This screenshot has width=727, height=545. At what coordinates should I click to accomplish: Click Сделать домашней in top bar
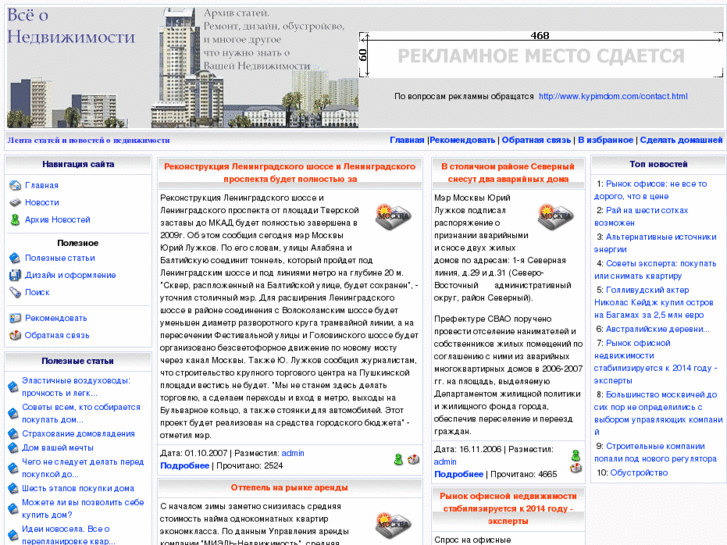coord(681,140)
